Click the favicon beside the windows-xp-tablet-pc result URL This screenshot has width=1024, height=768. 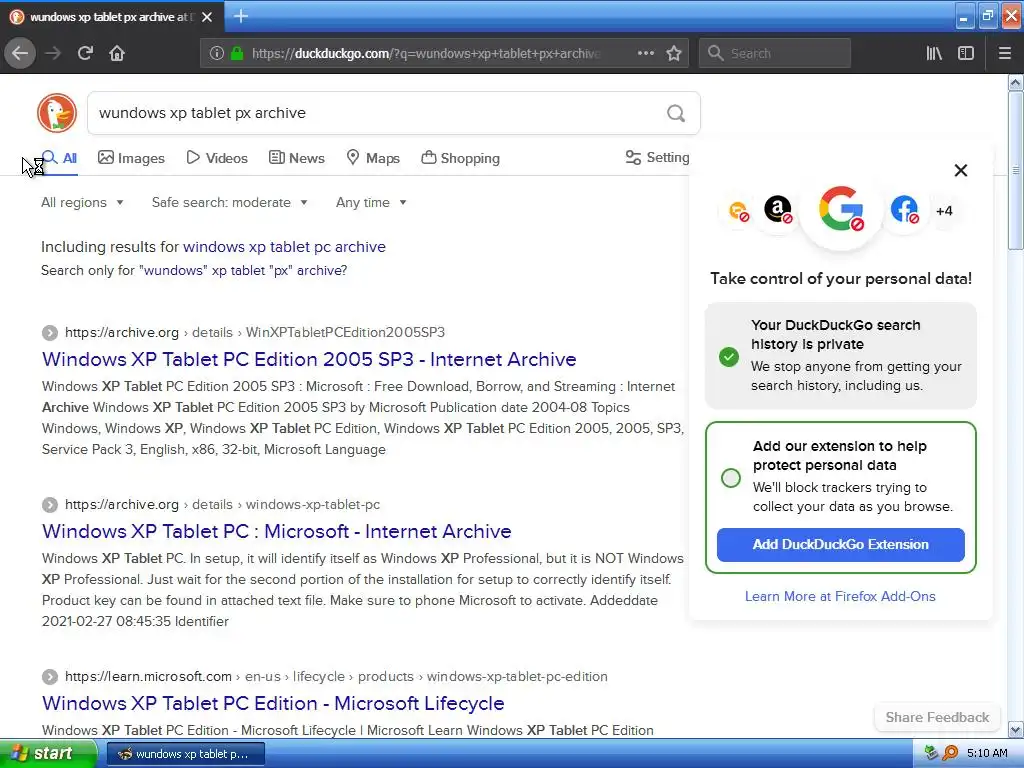point(50,505)
